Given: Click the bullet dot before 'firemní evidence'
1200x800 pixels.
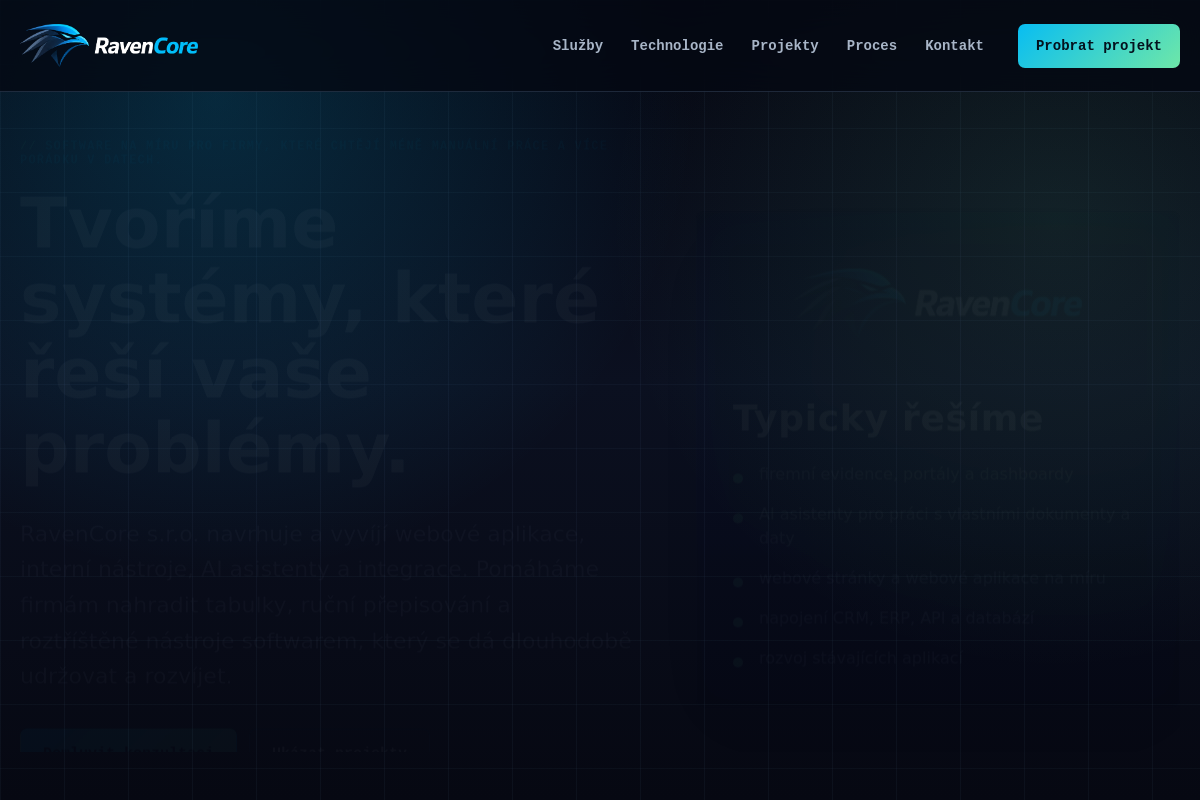Looking at the screenshot, I should click(738, 479).
